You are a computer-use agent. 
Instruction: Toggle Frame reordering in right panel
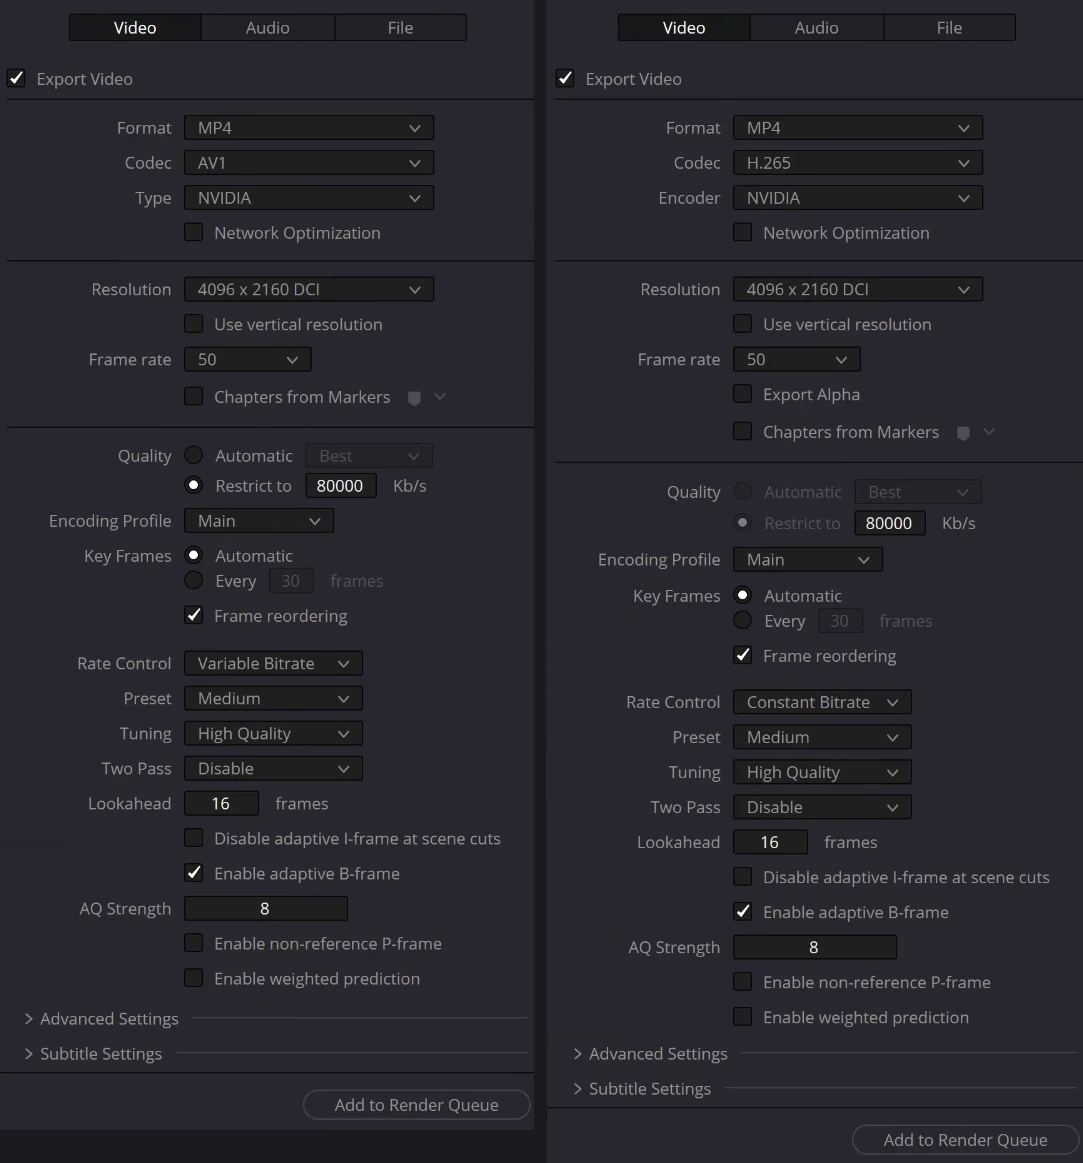pyautogui.click(x=743, y=655)
